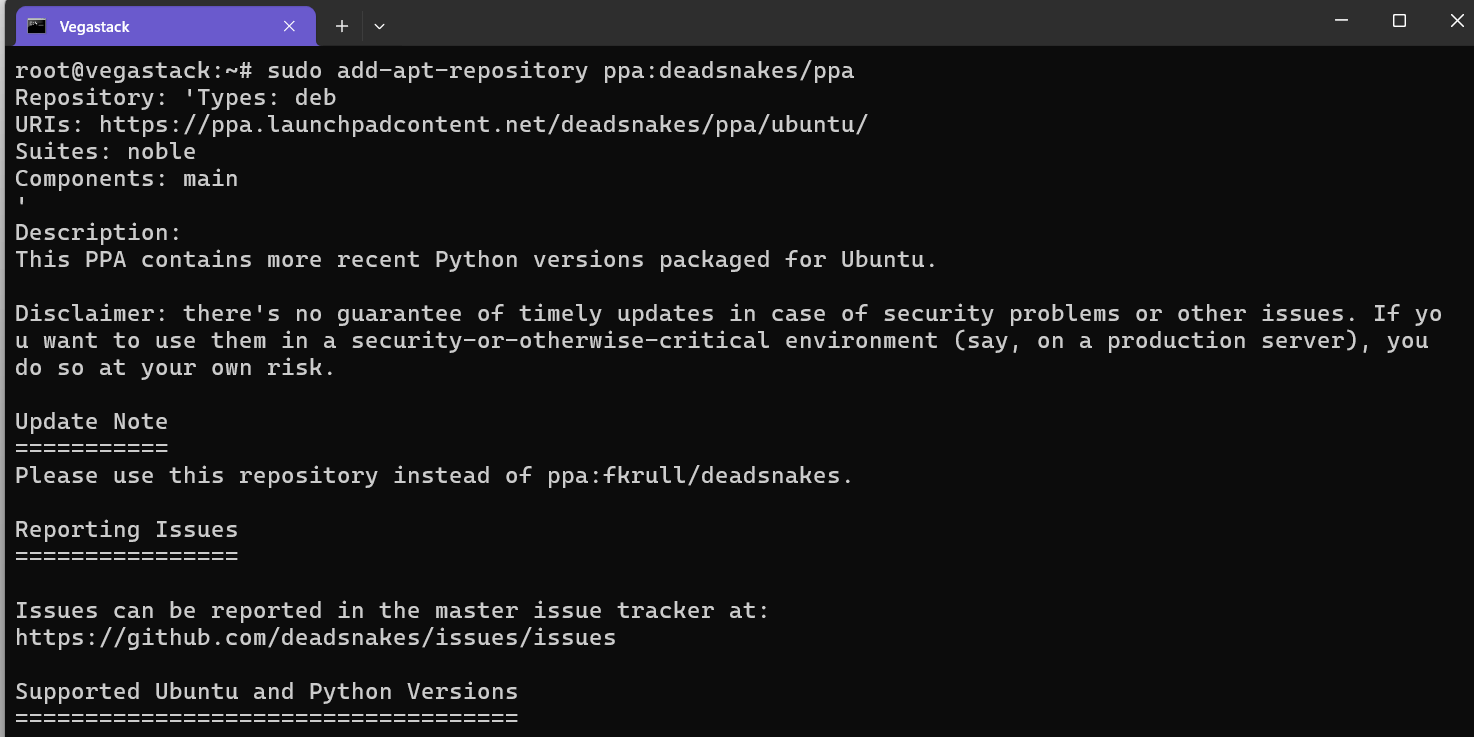Minimize the terminal window
The height and width of the screenshot is (737, 1474).
[1341, 21]
